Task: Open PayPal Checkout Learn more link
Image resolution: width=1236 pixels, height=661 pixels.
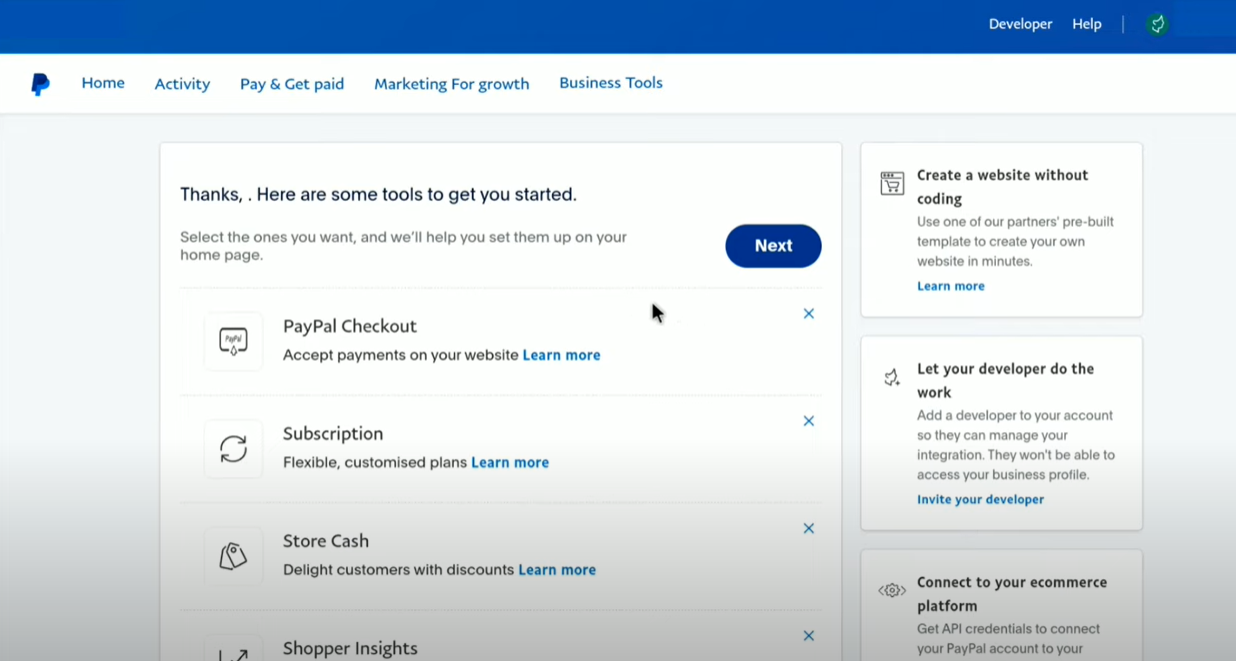Action: click(x=562, y=355)
